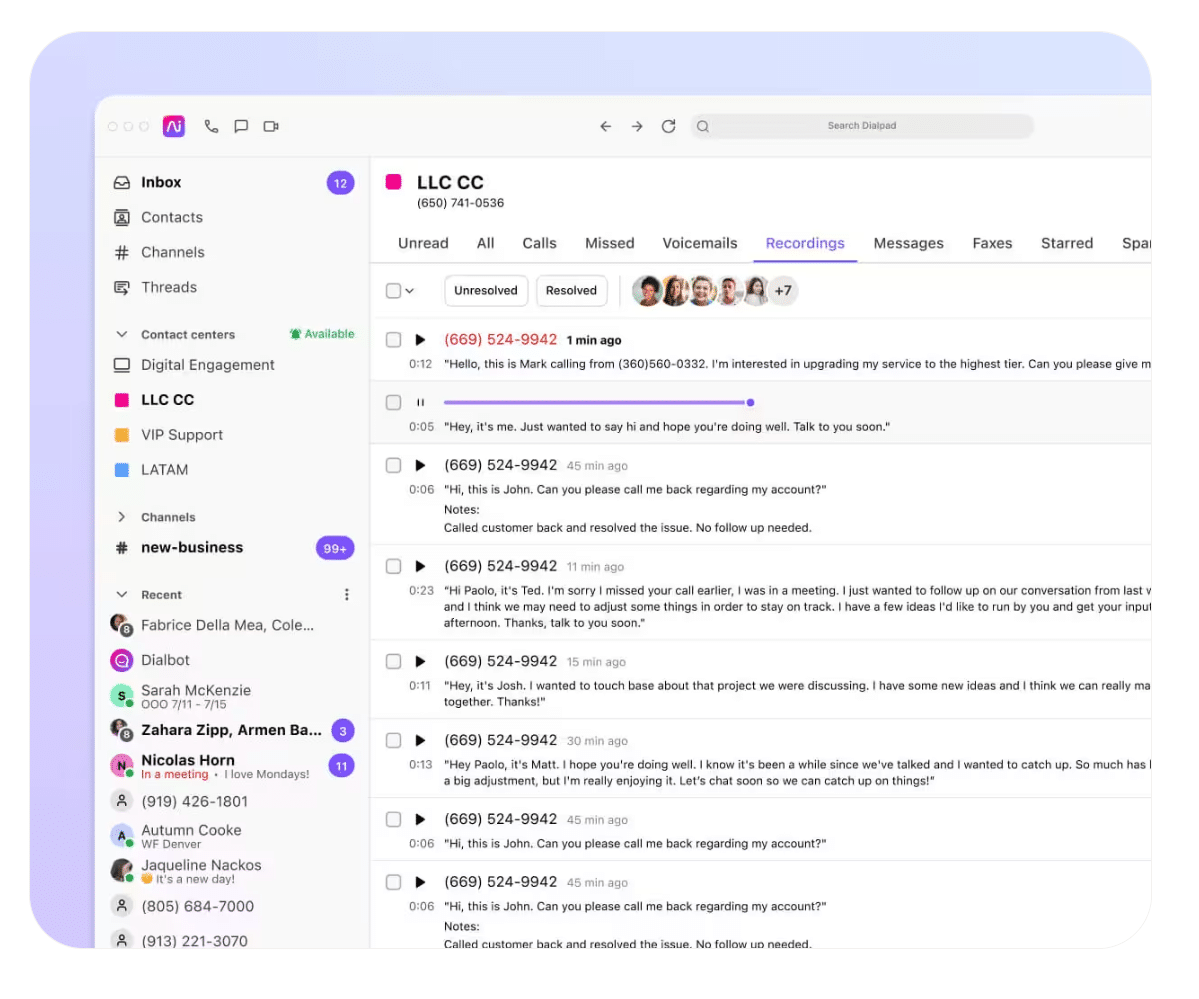Screen dimensions: 1199x999
Task: Start a video call from the toolbar icon
Action: tap(270, 126)
